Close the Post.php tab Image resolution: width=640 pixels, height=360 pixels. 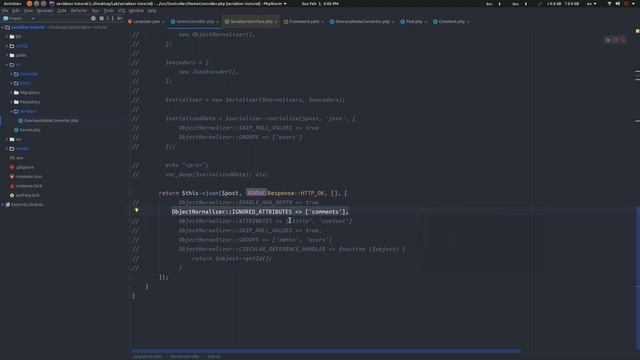click(x=426, y=22)
